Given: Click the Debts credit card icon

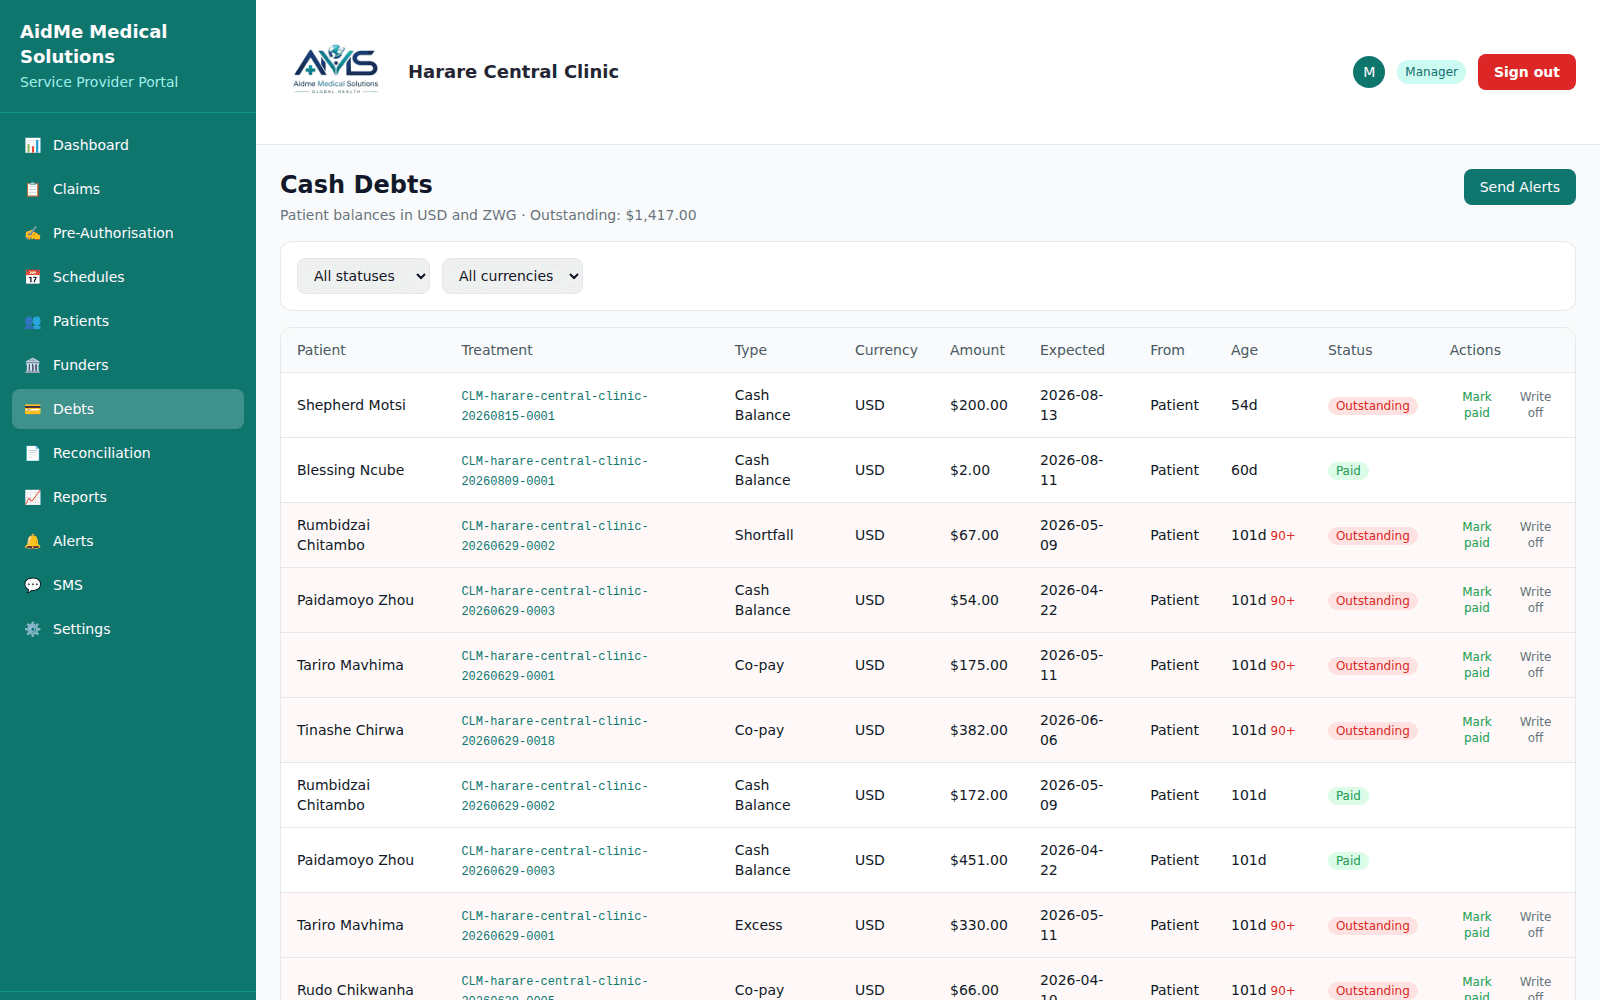Looking at the screenshot, I should coord(33,409).
